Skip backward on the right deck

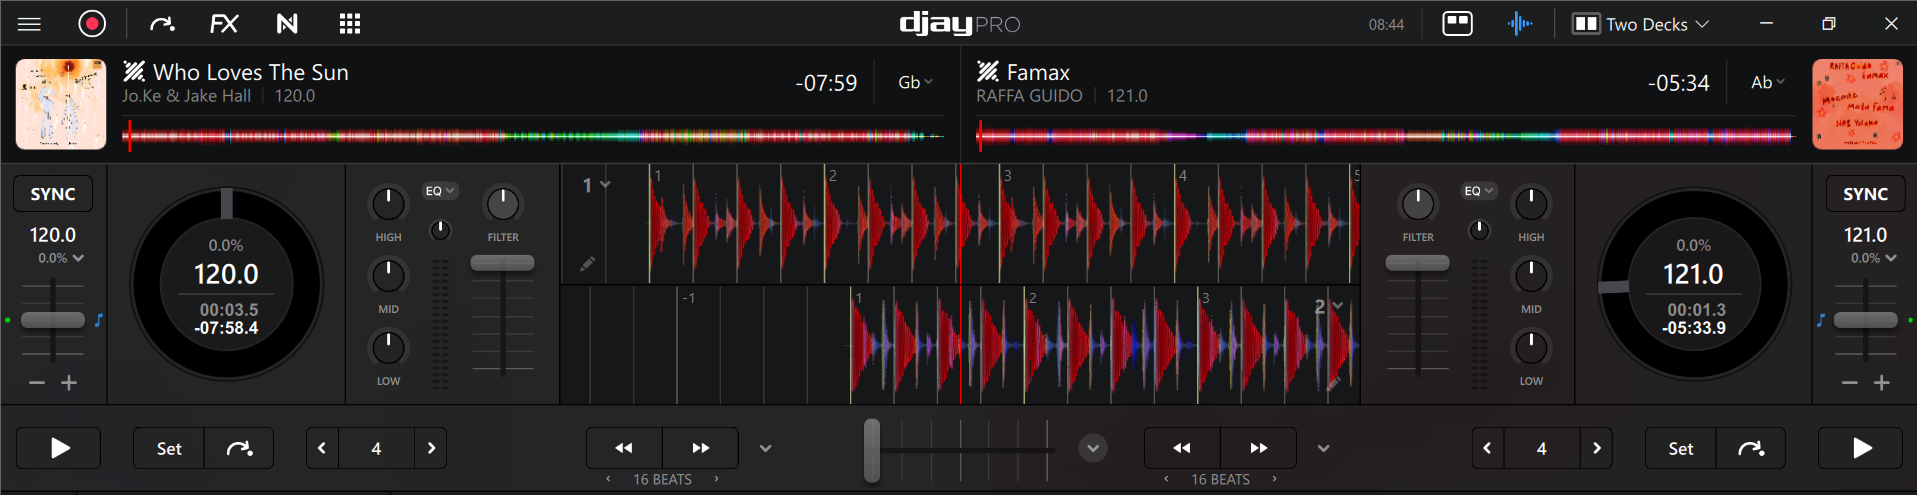click(x=1182, y=448)
